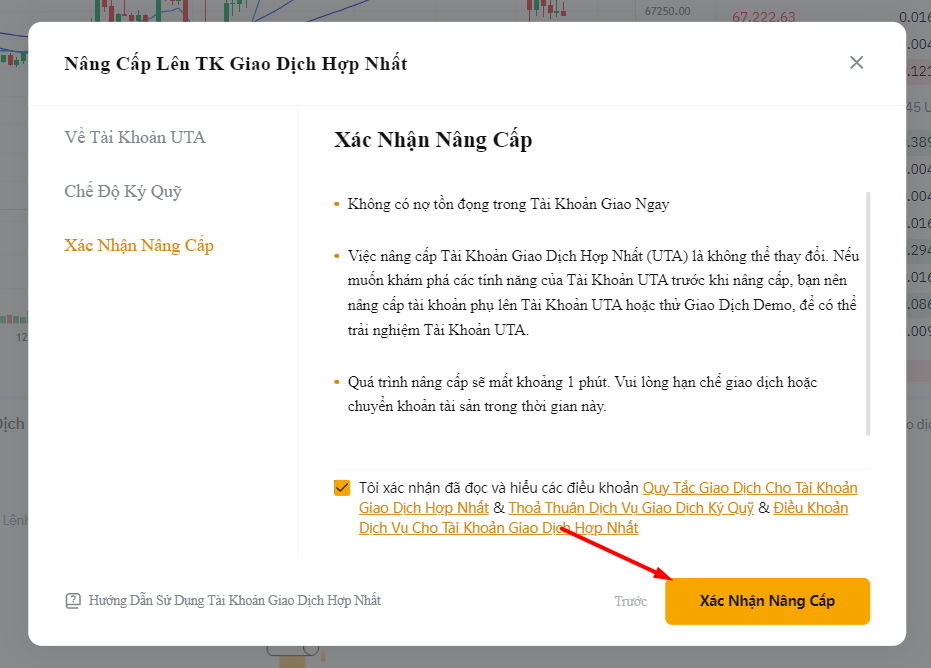Go back with the Trước button
The width and height of the screenshot is (931, 668).
click(x=631, y=601)
